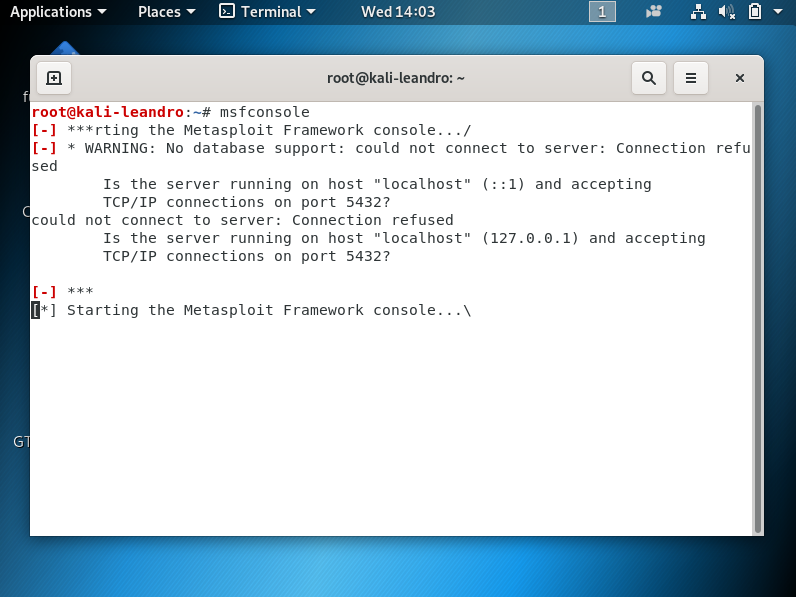Click the terminal search magnifier icon

click(649, 78)
